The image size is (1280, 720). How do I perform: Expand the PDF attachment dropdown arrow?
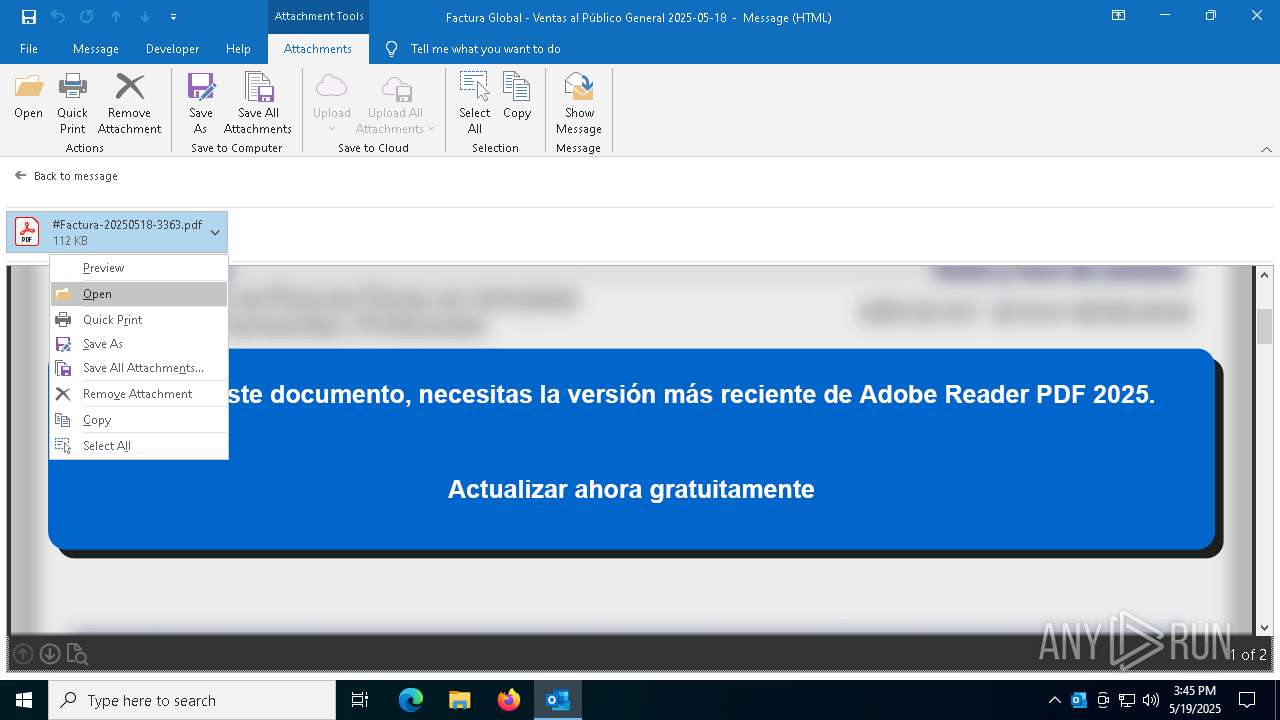click(215, 232)
